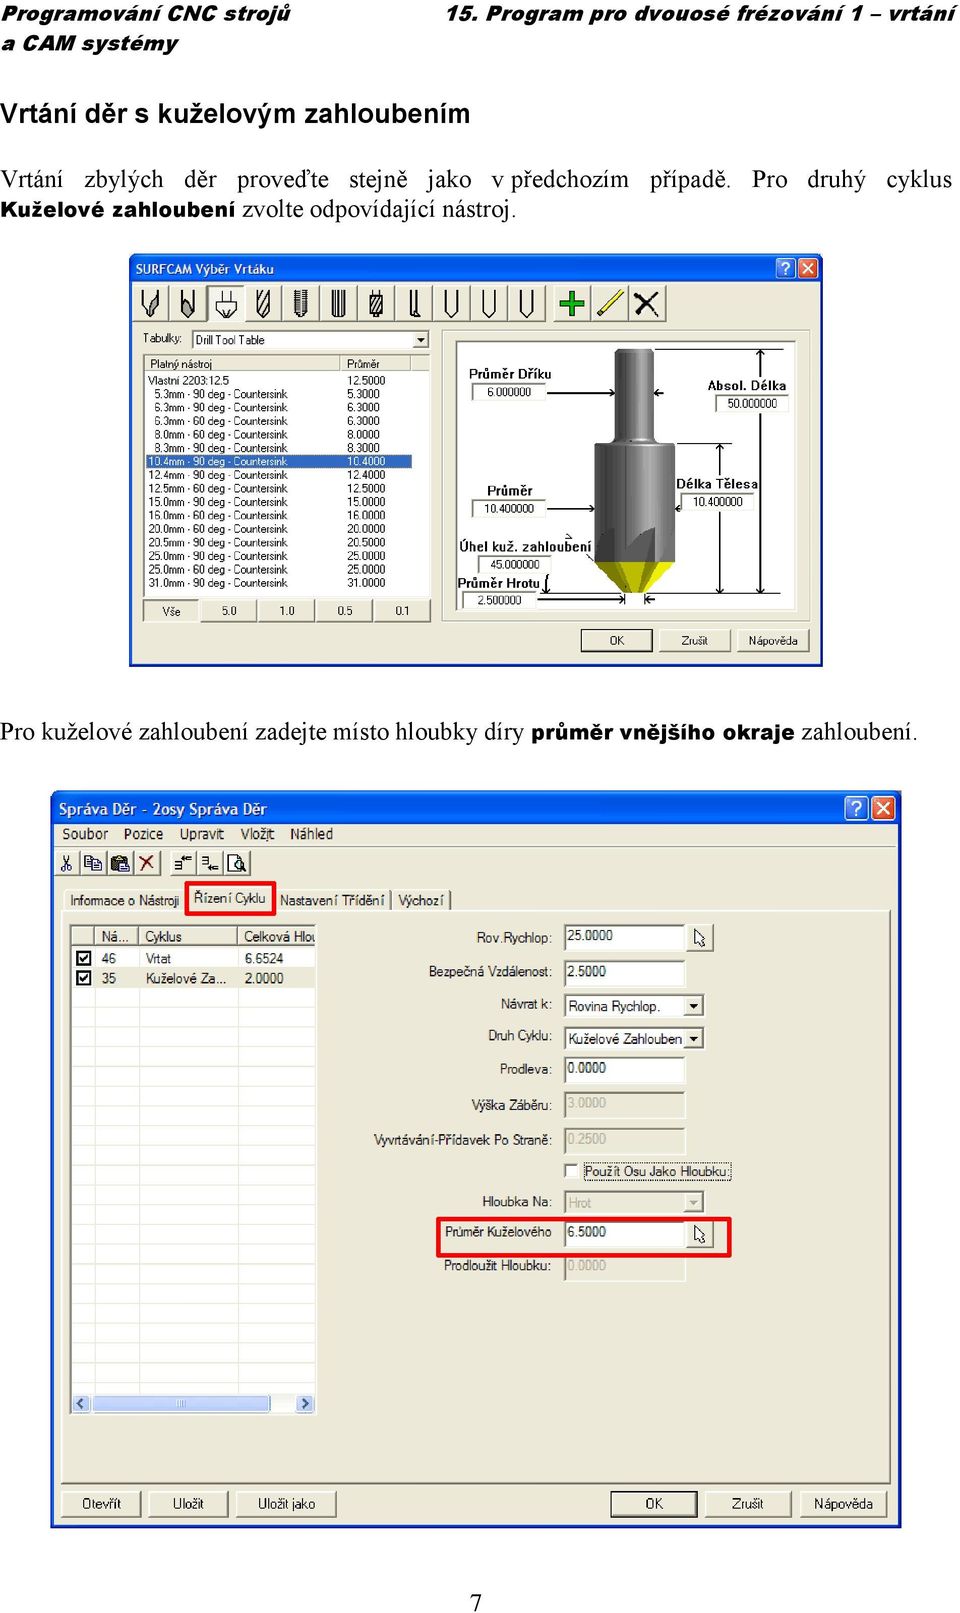This screenshot has height=1613, width=960.
Task: Select the second U-shaped tool icon
Action: point(489,303)
